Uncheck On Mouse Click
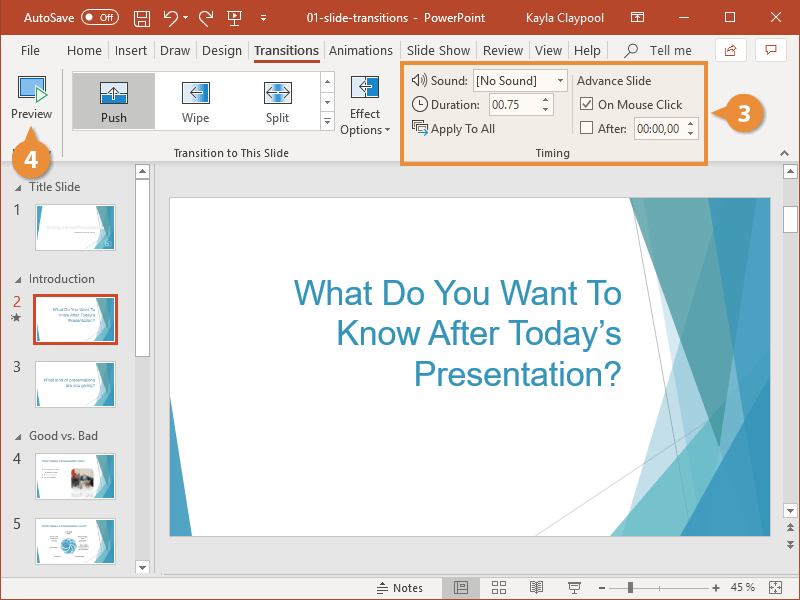The height and width of the screenshot is (600, 800). 587,104
